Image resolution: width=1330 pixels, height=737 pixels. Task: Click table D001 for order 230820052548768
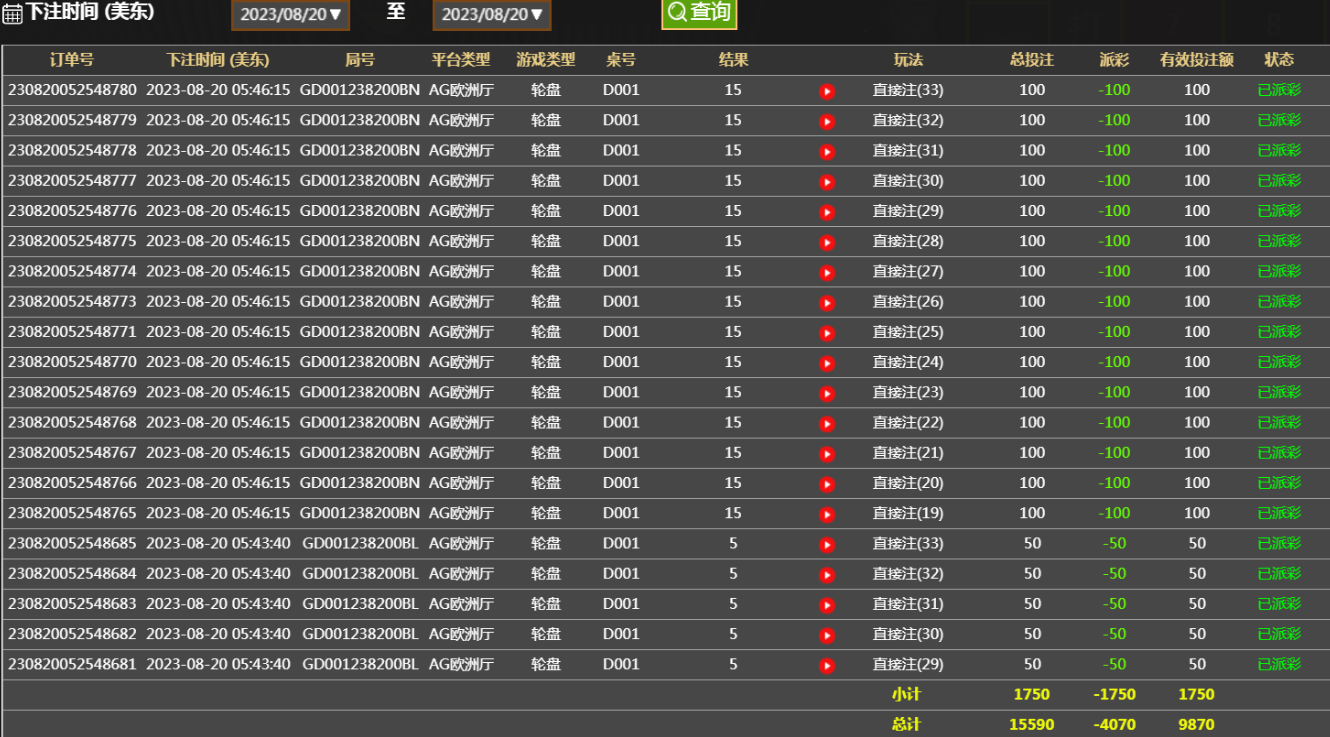pos(621,422)
